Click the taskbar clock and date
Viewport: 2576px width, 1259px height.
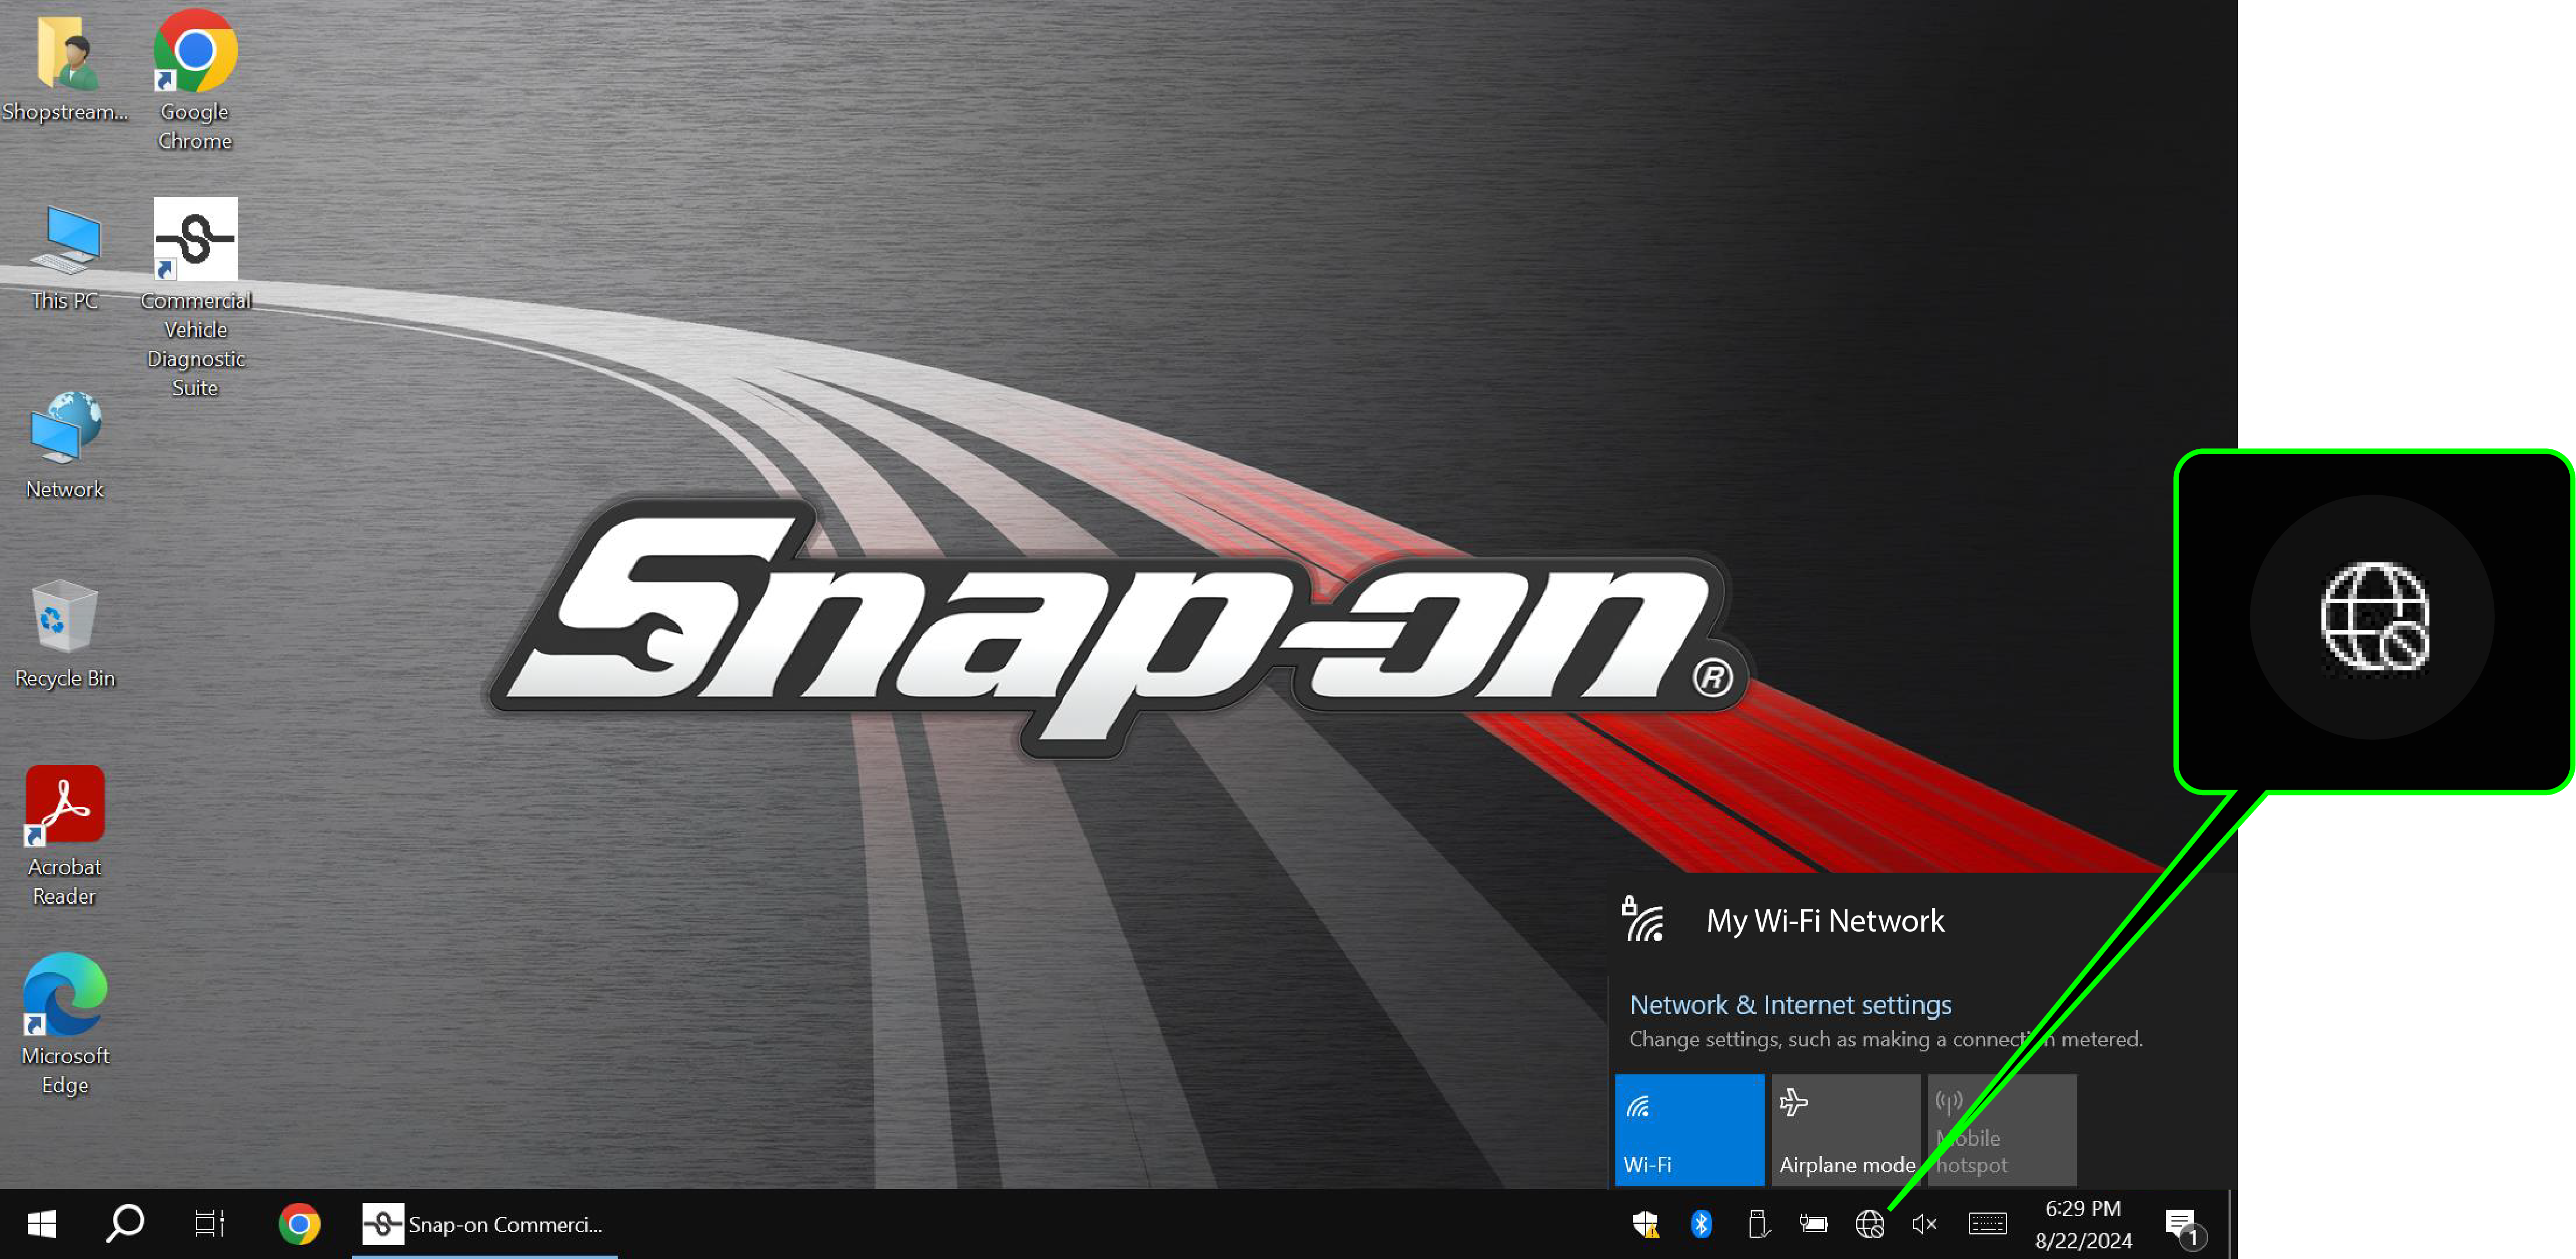click(2083, 1224)
